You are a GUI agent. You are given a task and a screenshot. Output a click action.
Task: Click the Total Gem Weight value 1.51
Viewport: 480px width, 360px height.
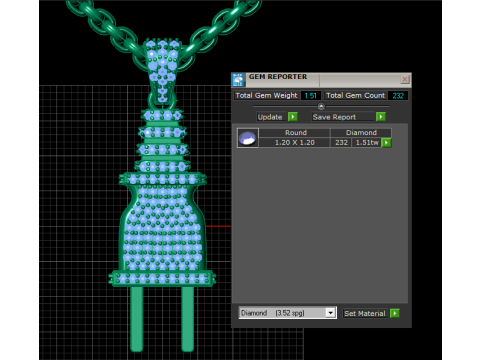pos(311,96)
